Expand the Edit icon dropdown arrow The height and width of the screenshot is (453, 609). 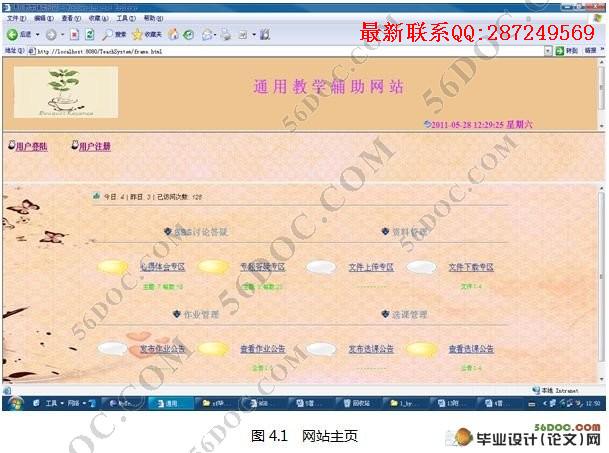point(254,35)
